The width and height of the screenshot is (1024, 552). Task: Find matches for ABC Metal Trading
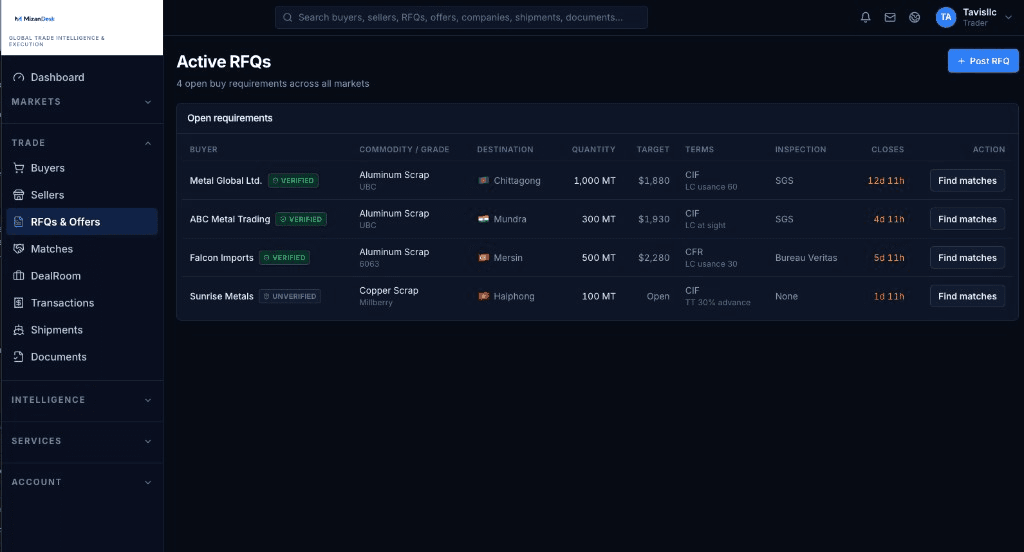pos(967,219)
